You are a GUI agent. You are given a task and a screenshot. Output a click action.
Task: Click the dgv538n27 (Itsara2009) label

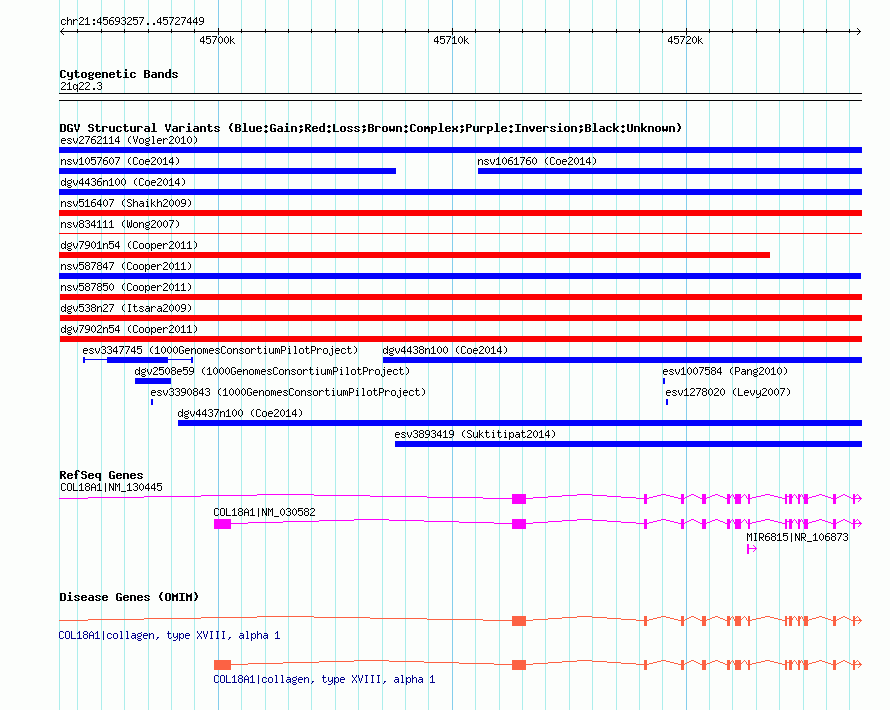coord(126,308)
